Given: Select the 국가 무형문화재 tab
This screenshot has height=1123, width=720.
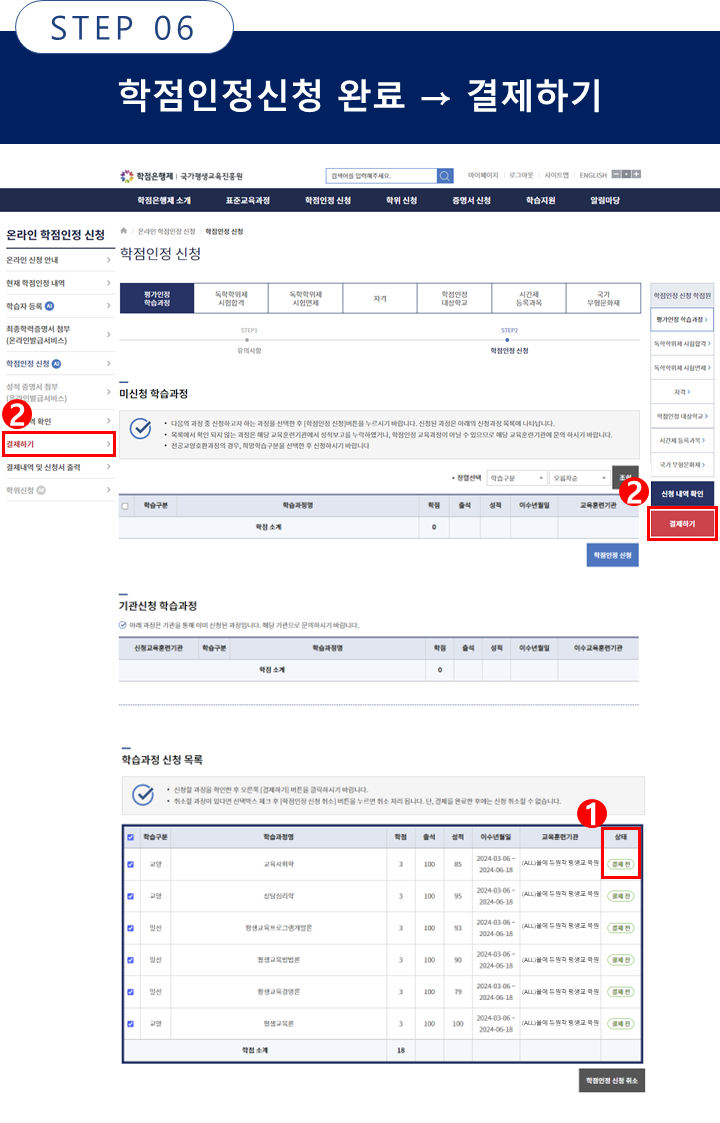Looking at the screenshot, I should pos(603,299).
